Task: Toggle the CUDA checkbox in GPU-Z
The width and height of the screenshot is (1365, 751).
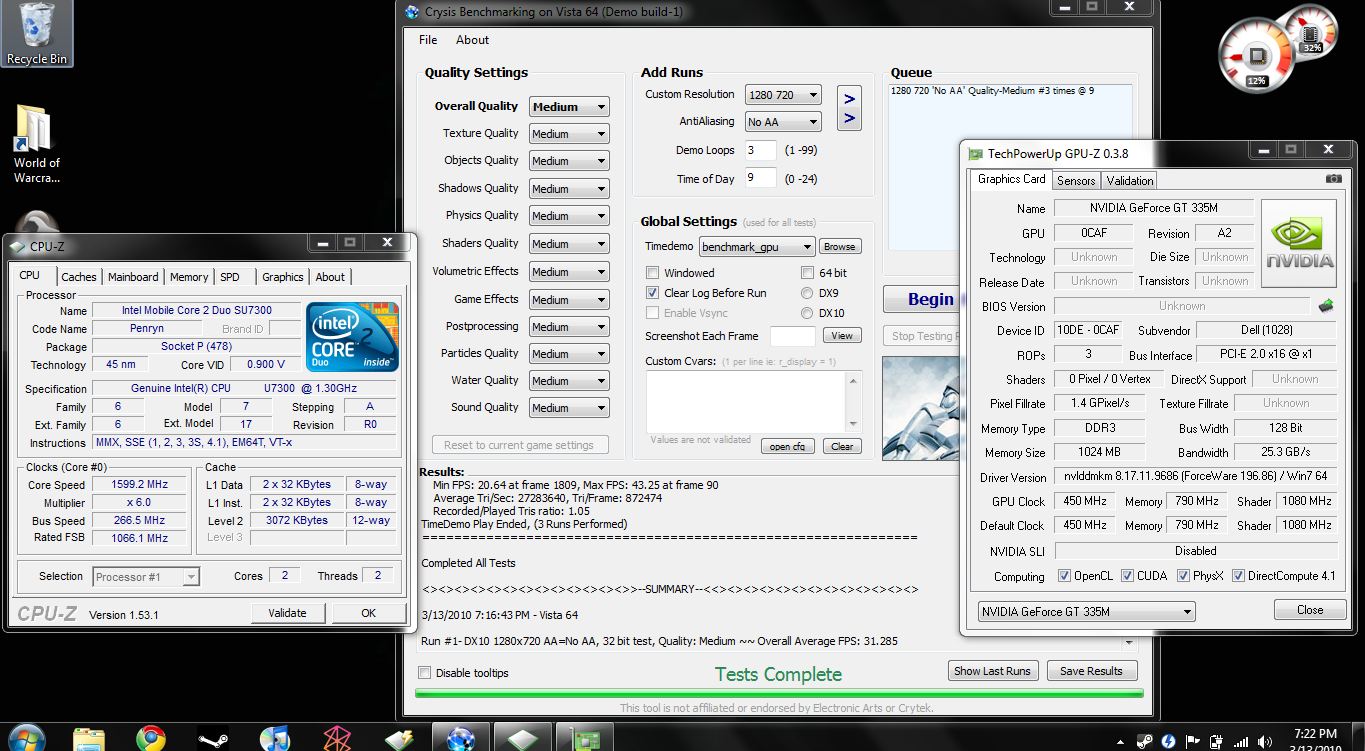Action: pyautogui.click(x=1127, y=576)
